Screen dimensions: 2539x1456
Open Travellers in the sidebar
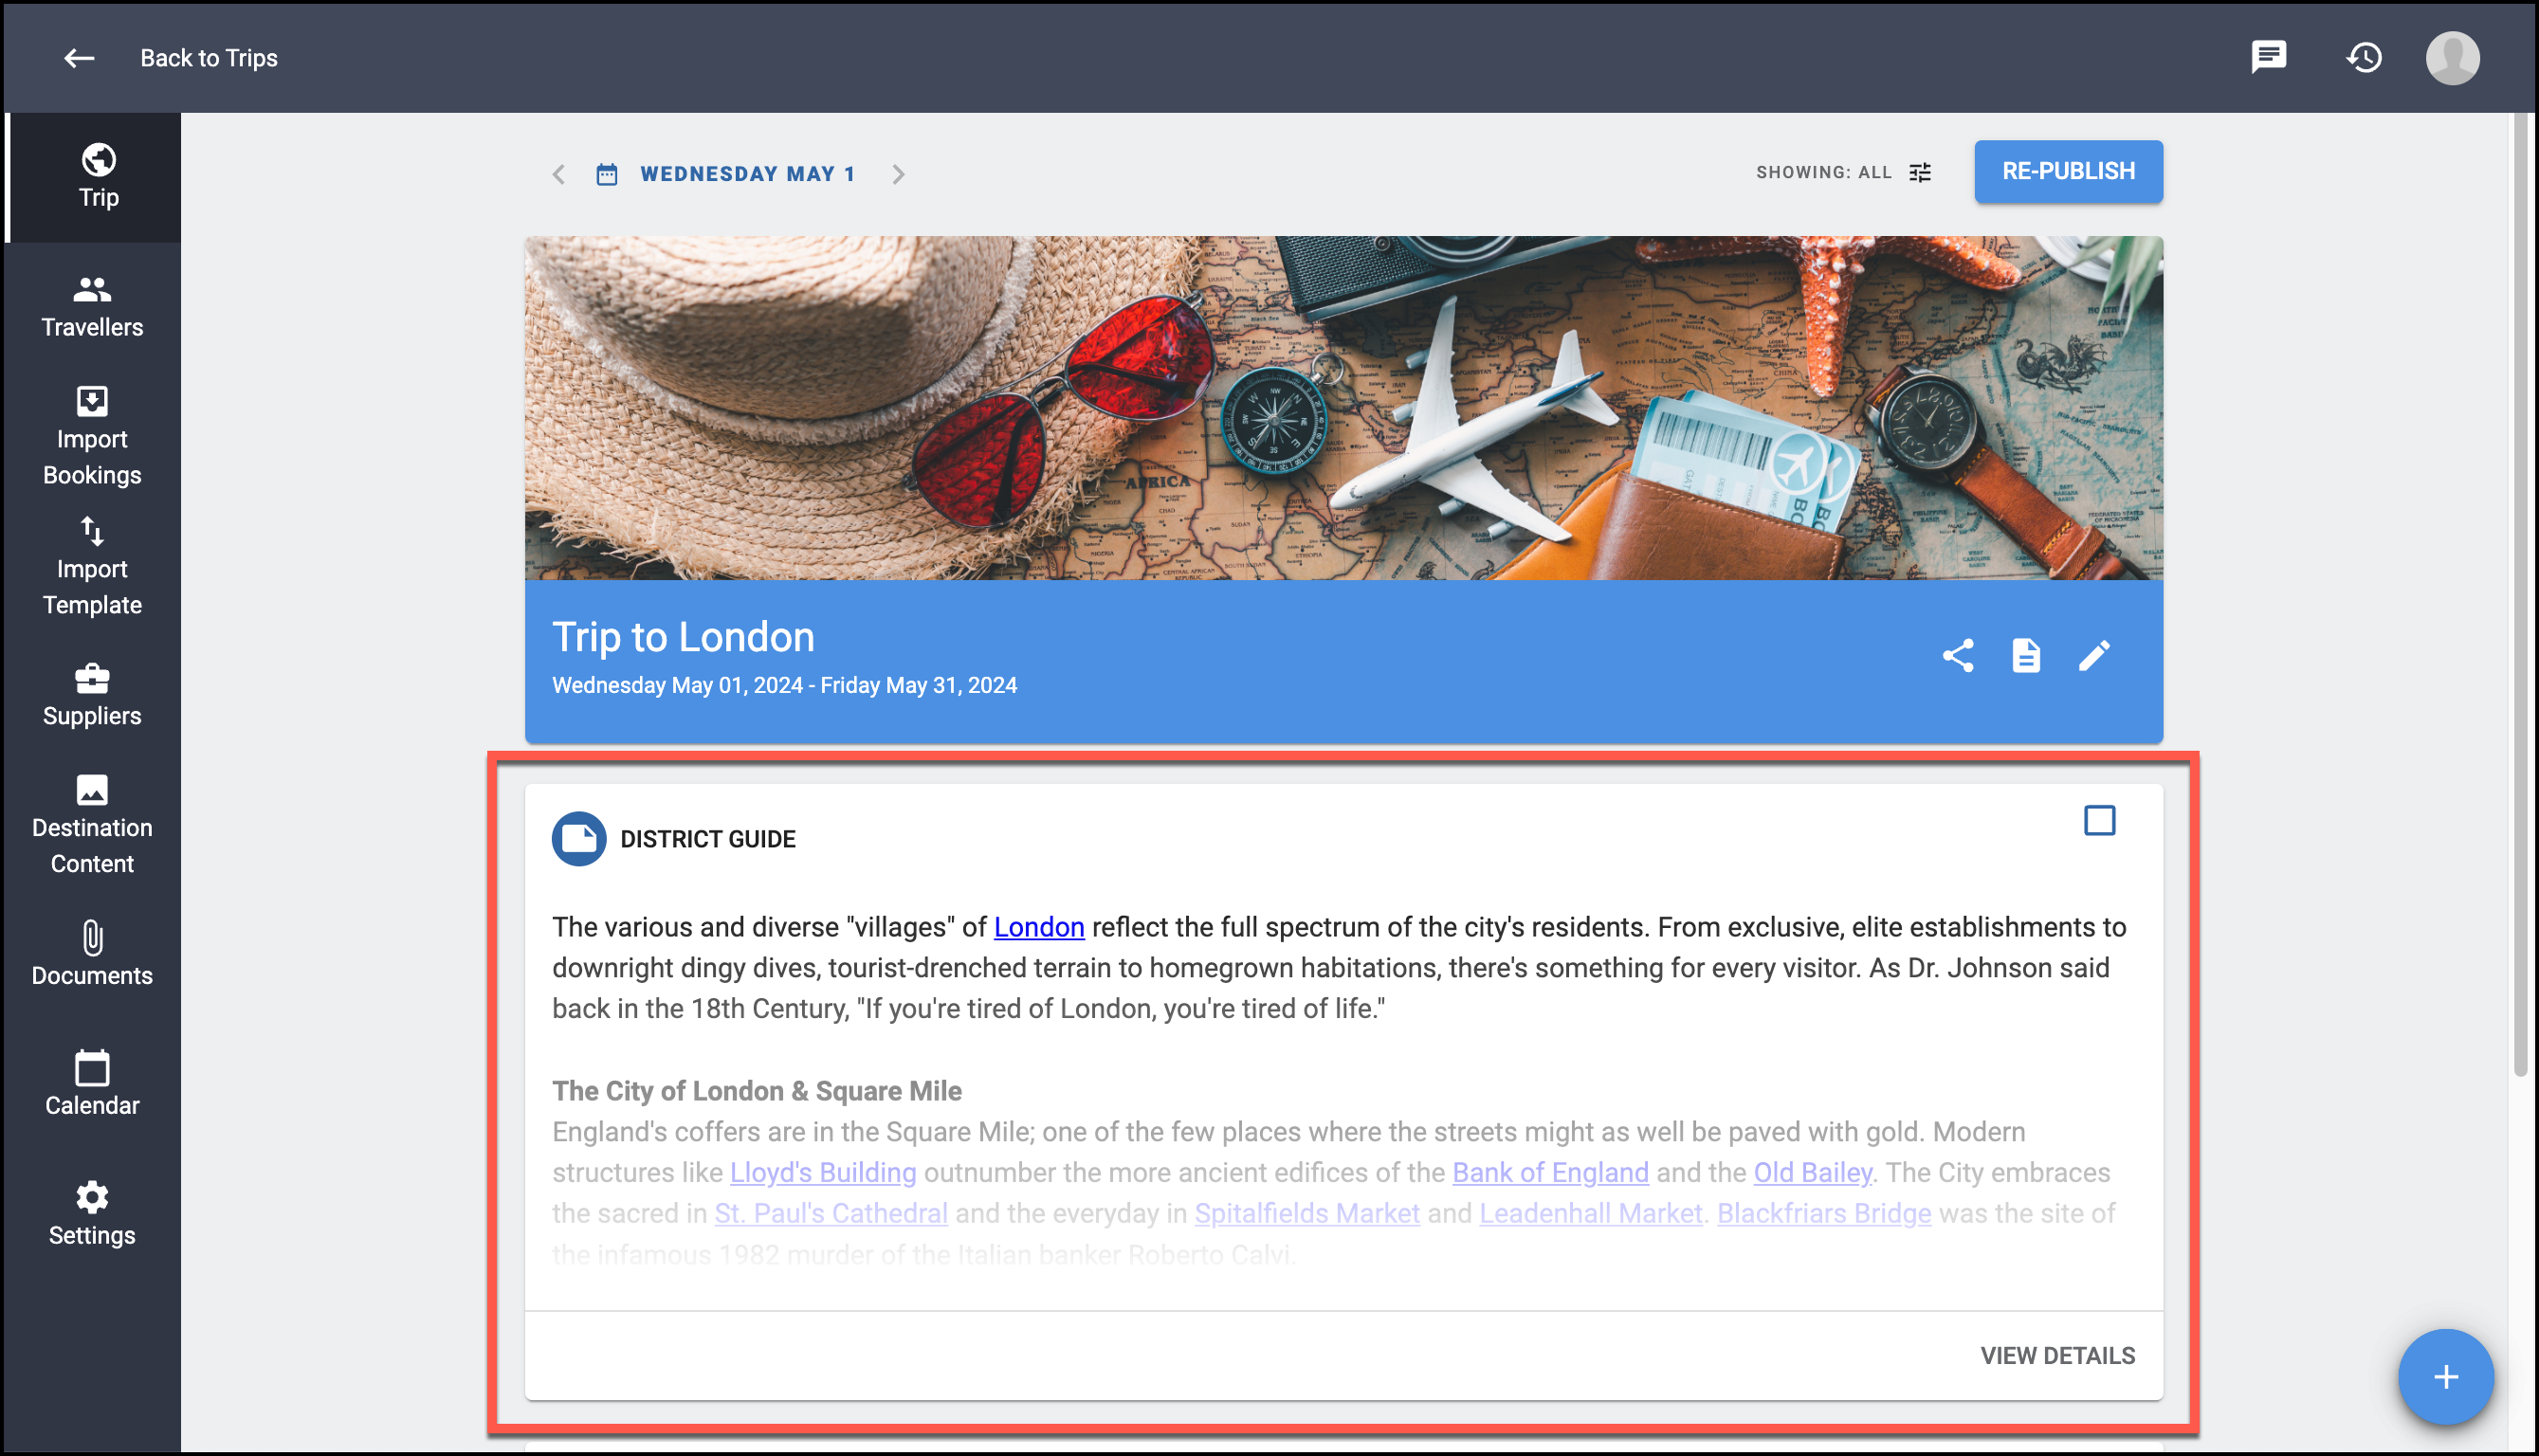(92, 306)
